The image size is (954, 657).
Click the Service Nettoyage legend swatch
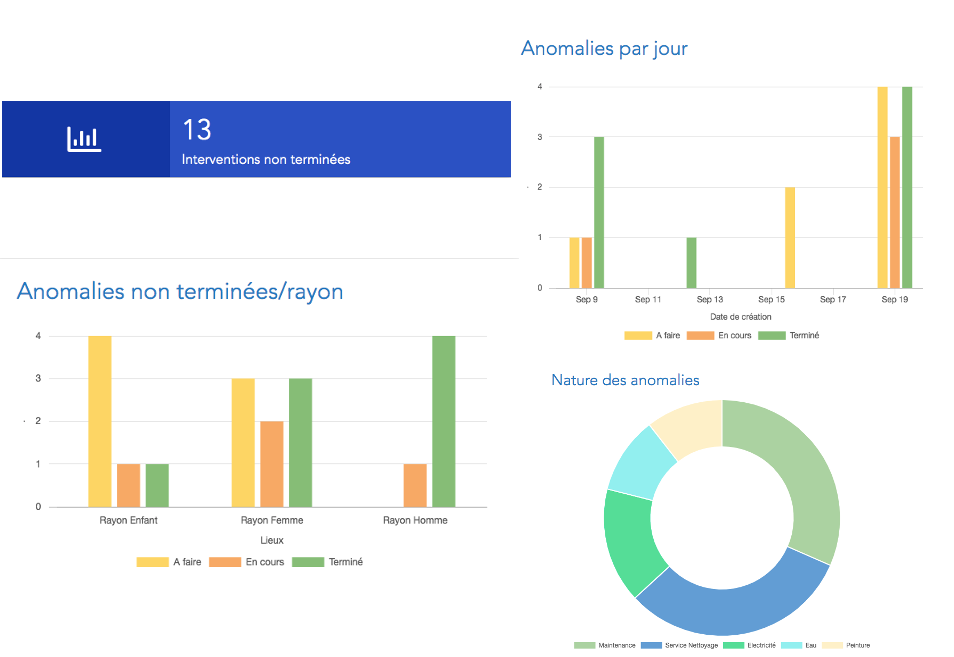click(651, 645)
